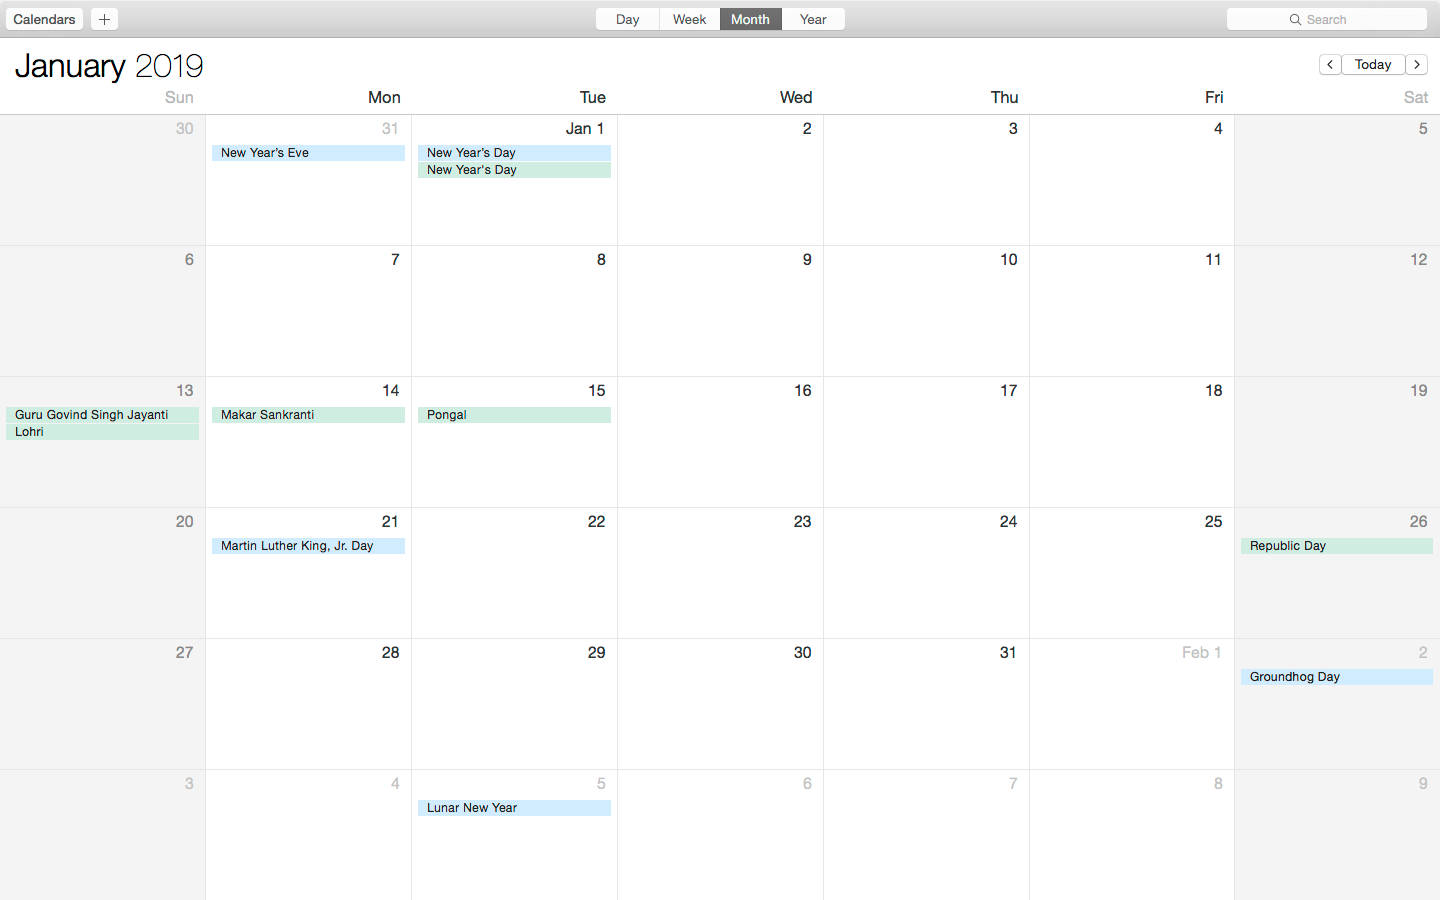Jump to Today

tap(1372, 64)
